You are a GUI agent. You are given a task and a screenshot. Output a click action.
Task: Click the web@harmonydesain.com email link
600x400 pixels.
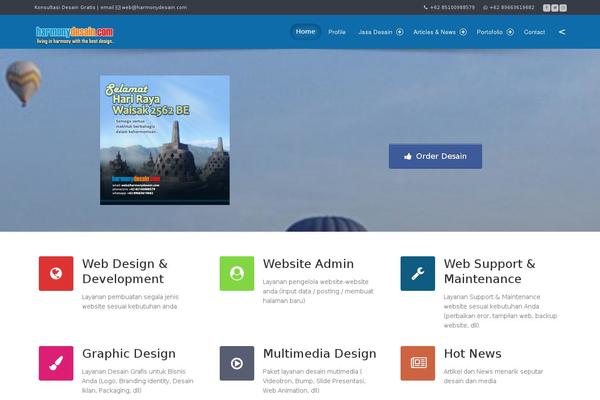point(154,7)
